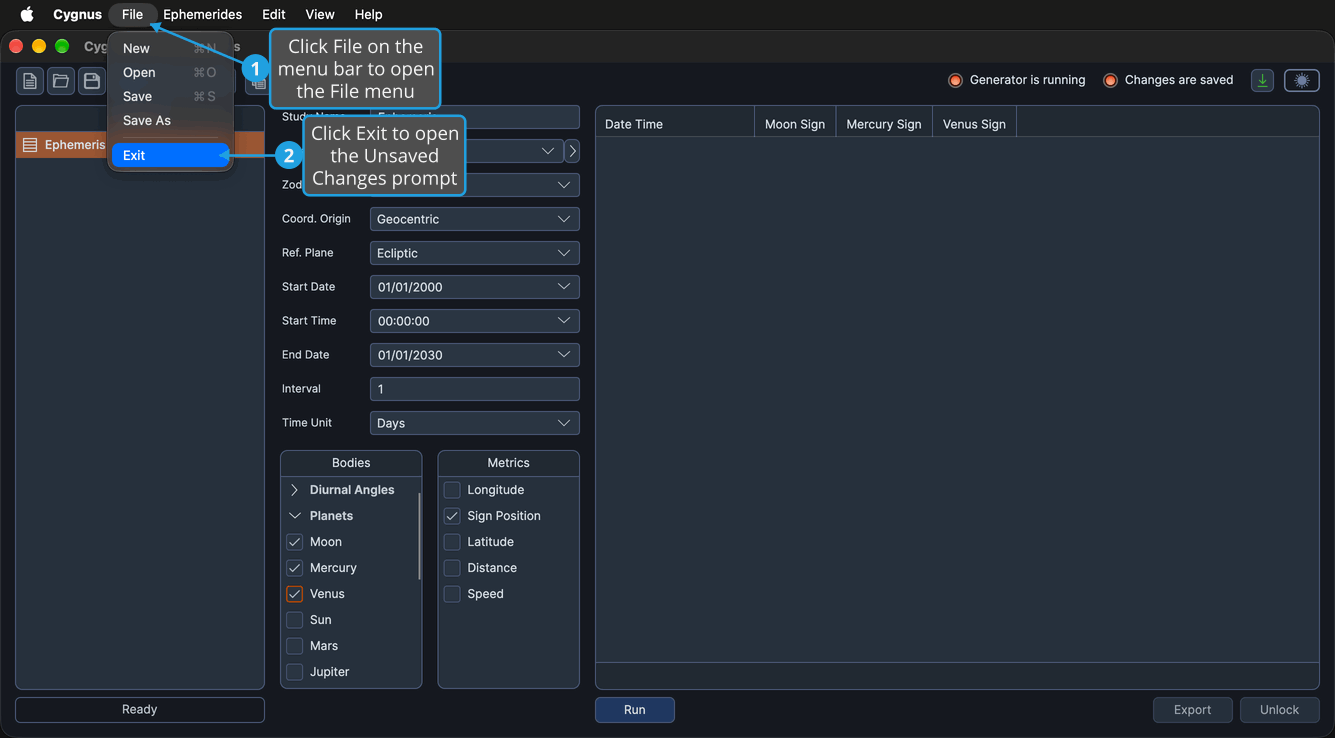The width and height of the screenshot is (1335, 738).
Task: Open the Ephemerides menu
Action: coord(203,14)
